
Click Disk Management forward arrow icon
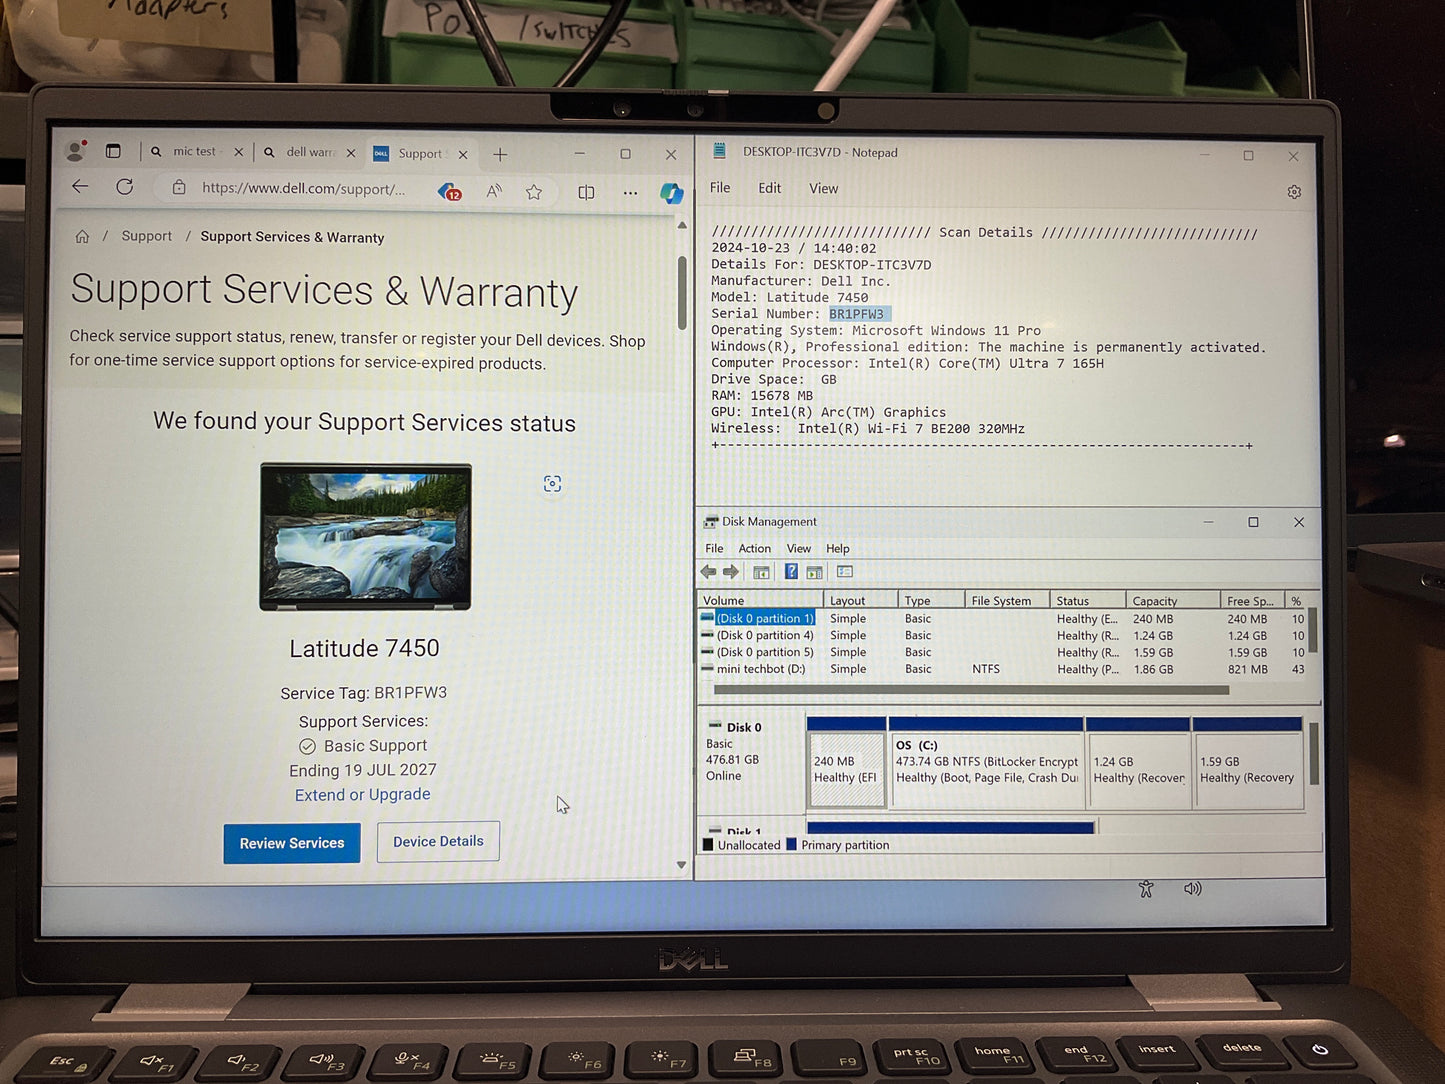(731, 572)
